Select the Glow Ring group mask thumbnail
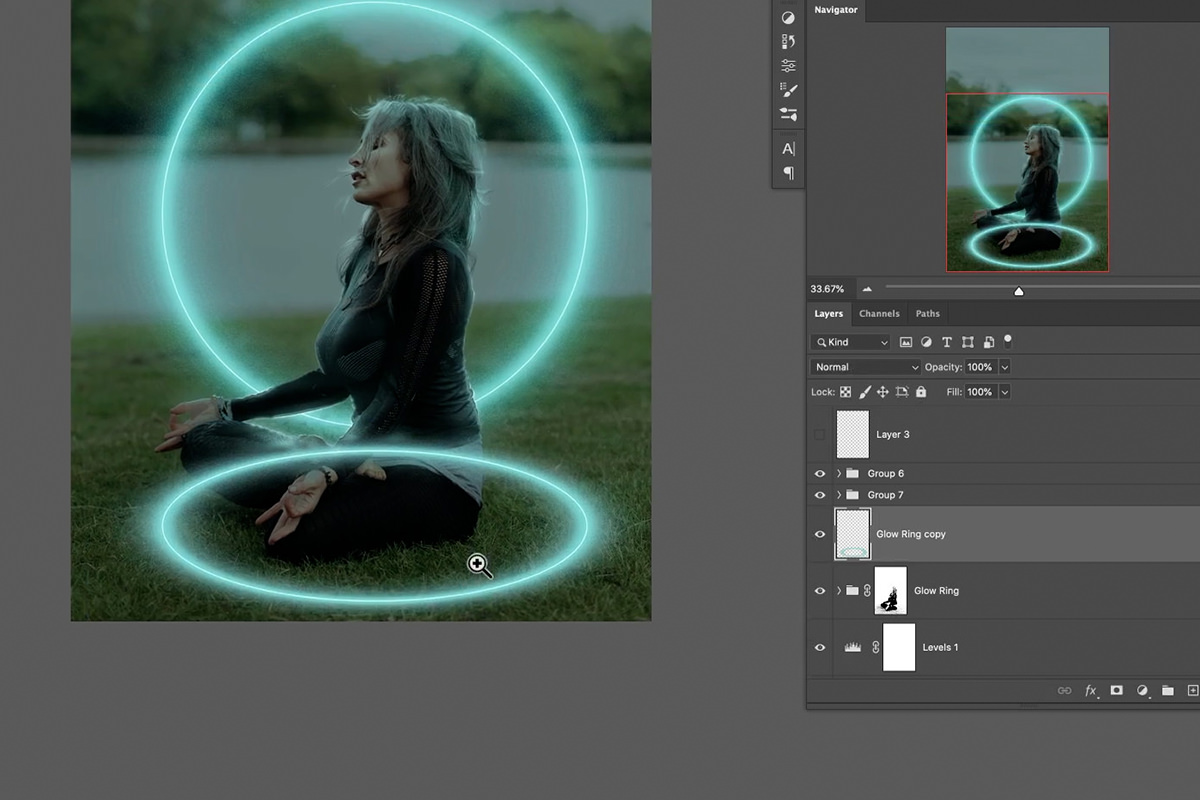The image size is (1200, 800). [x=891, y=591]
